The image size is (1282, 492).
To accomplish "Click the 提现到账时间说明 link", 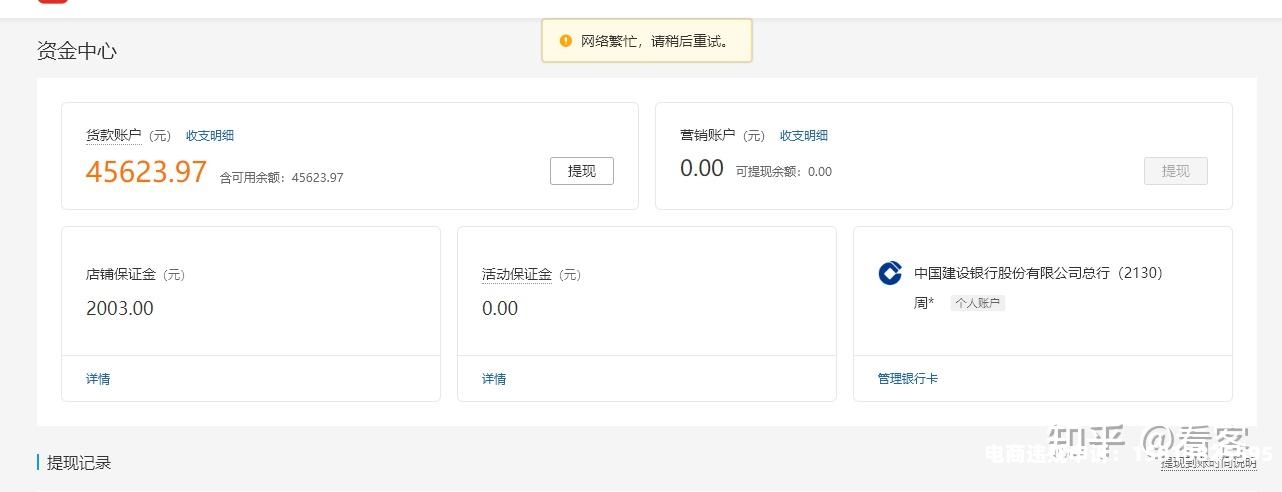I will (x=1208, y=463).
